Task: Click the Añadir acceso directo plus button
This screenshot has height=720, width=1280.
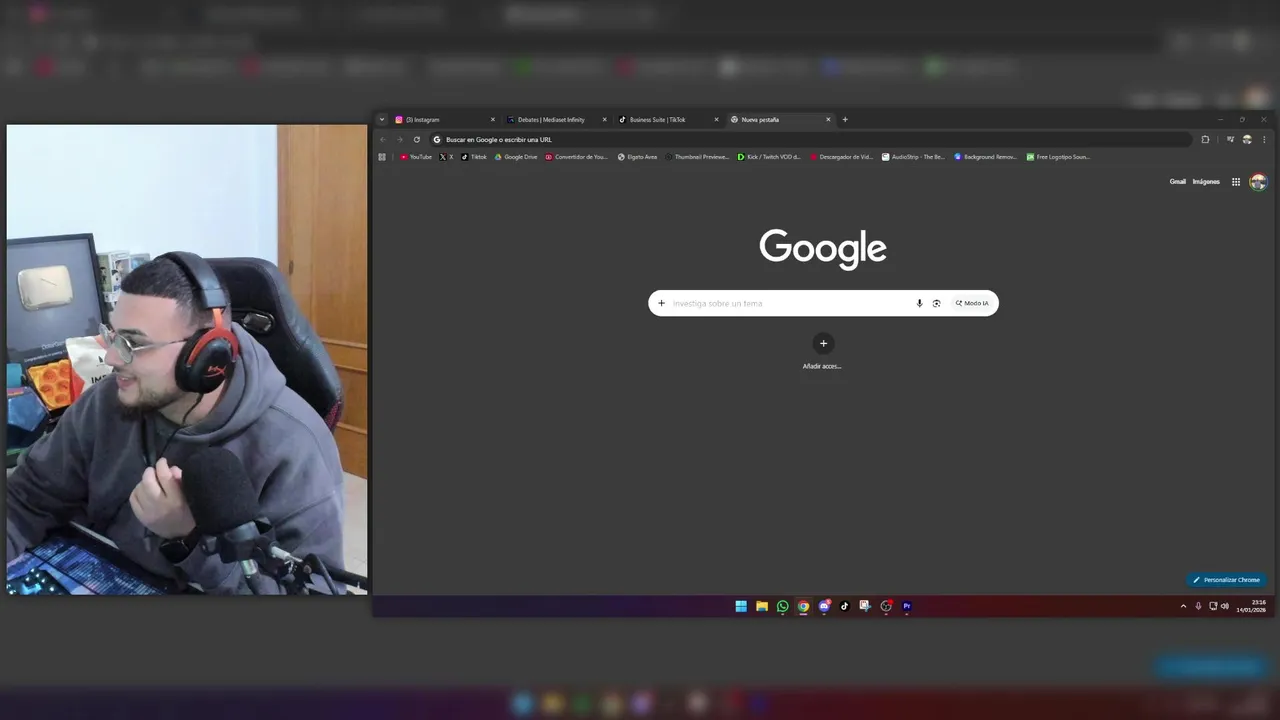Action: click(x=823, y=343)
